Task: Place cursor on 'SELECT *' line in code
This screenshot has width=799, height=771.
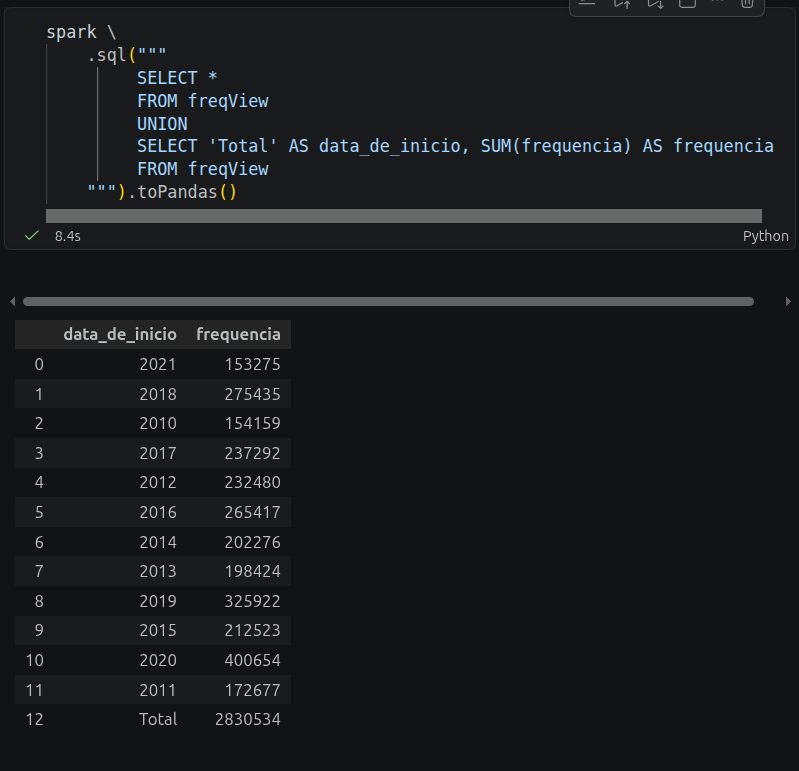Action: 177,78
